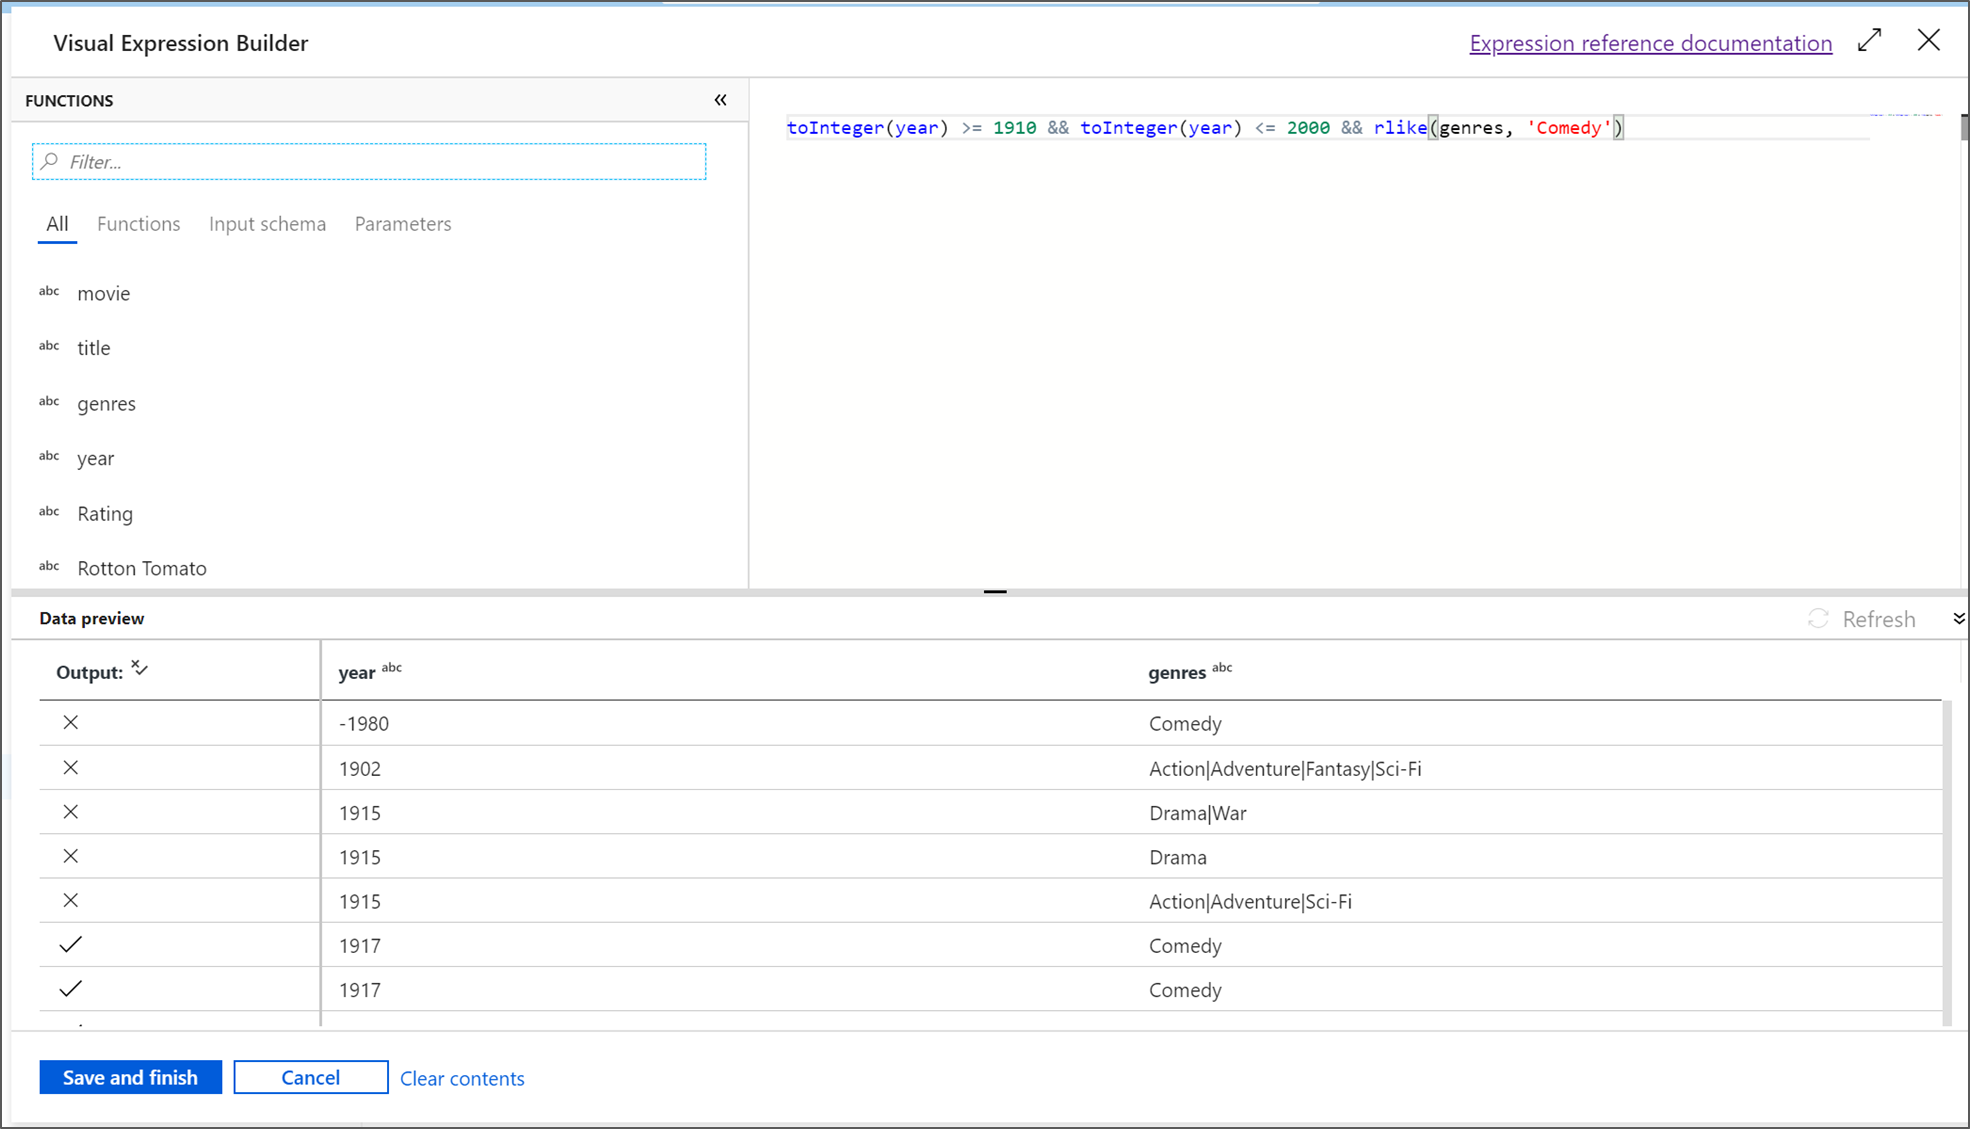Select the Functions tab

(138, 223)
